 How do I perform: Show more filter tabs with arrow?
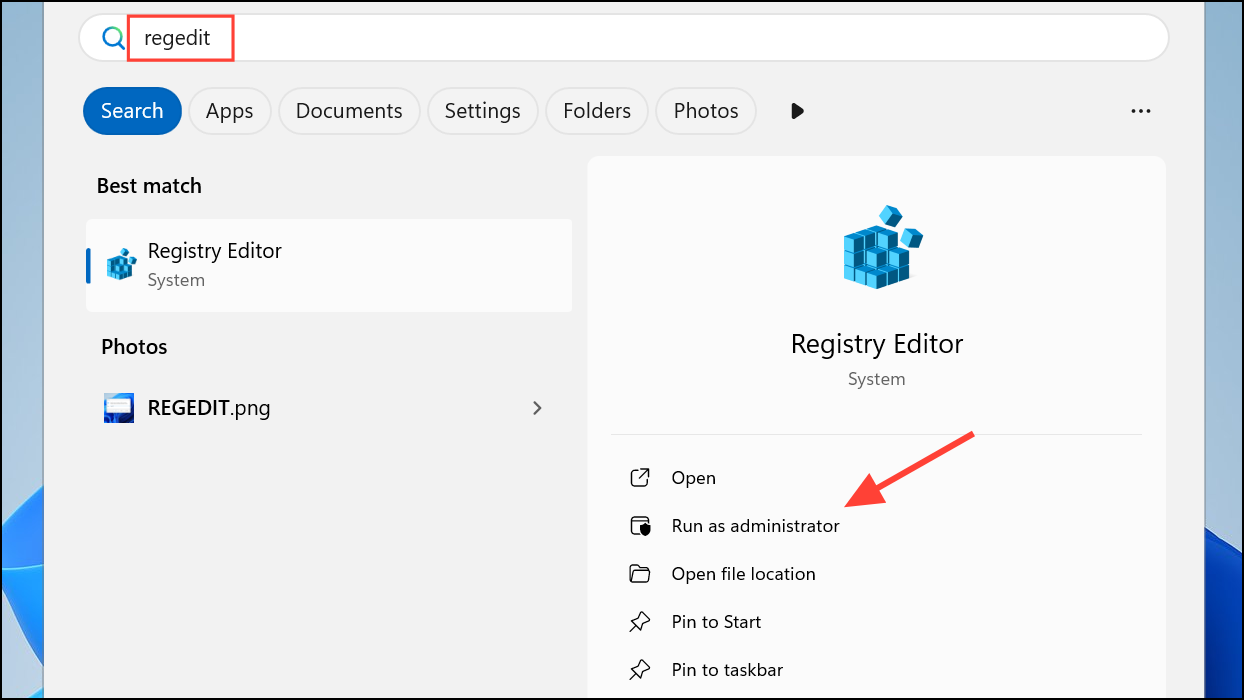[797, 111]
